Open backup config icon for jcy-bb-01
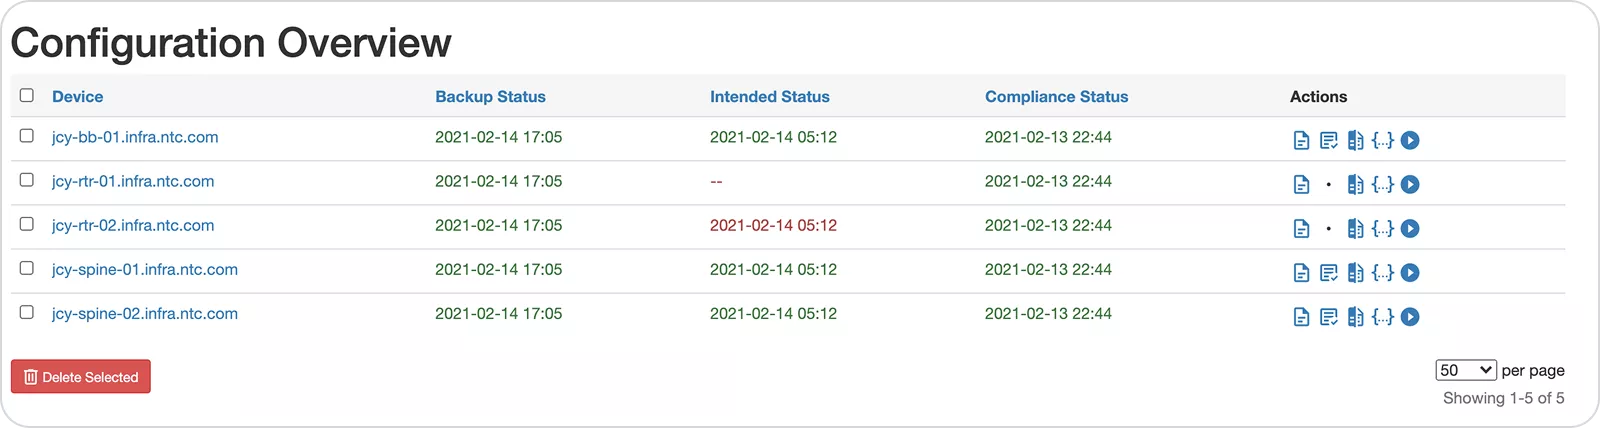The width and height of the screenshot is (1600, 428). coord(1301,141)
